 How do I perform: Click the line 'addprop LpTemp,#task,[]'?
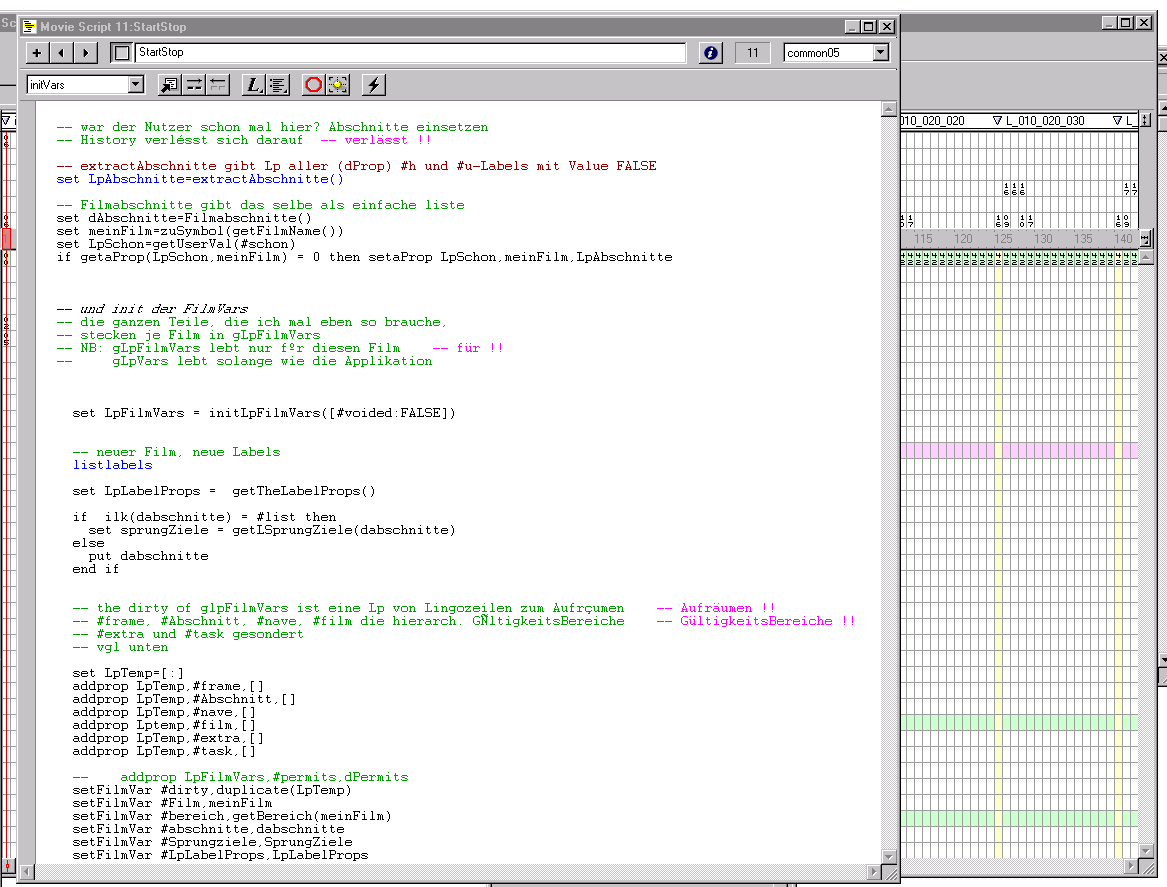click(164, 752)
